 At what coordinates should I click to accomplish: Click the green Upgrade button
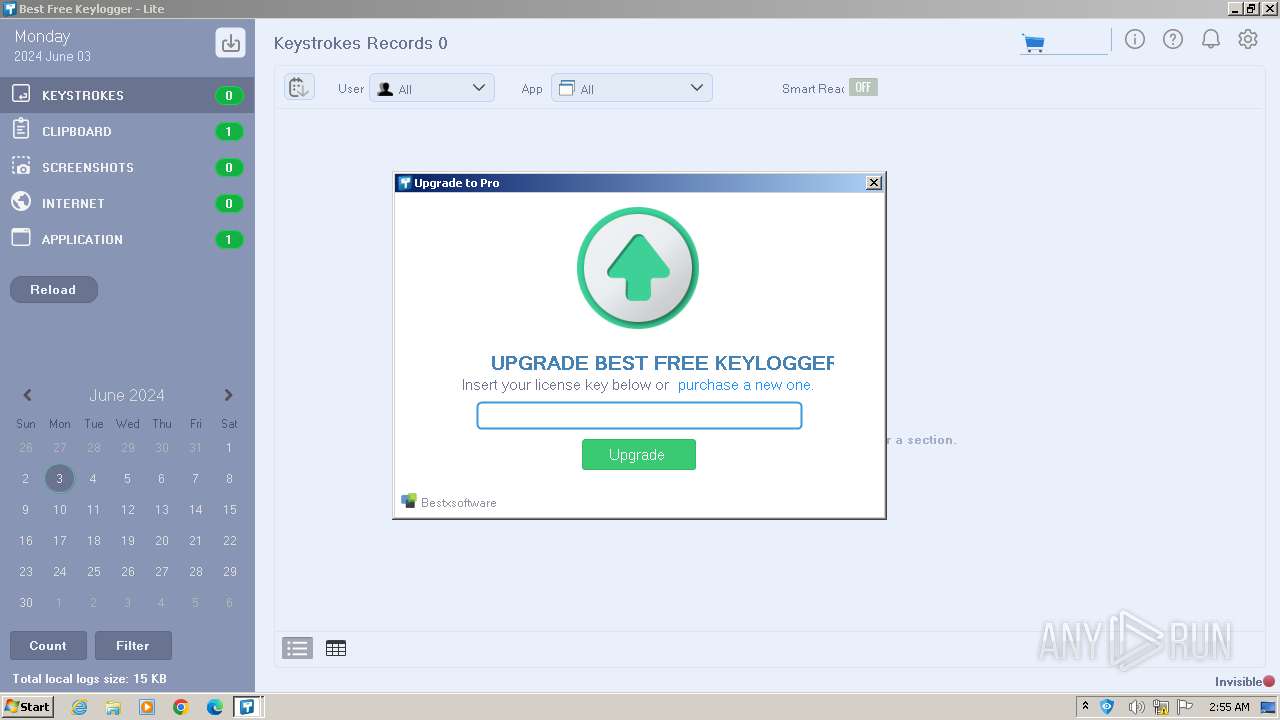[x=638, y=454]
